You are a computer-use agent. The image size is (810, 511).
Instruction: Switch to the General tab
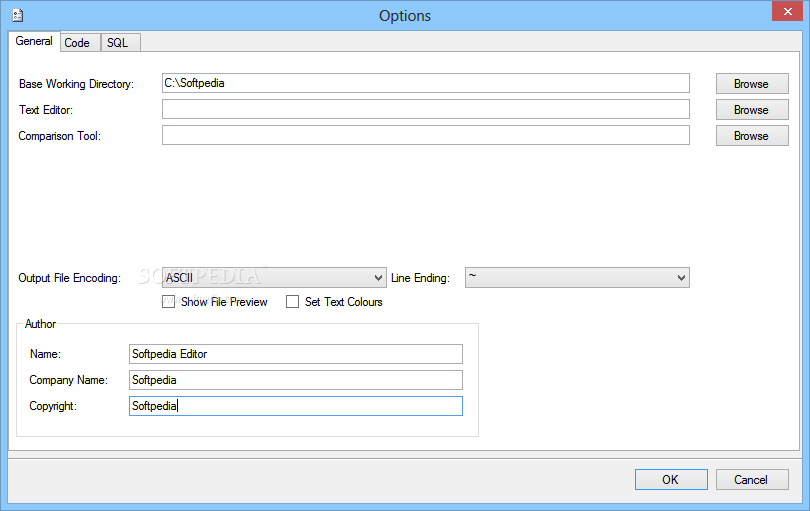pos(34,41)
